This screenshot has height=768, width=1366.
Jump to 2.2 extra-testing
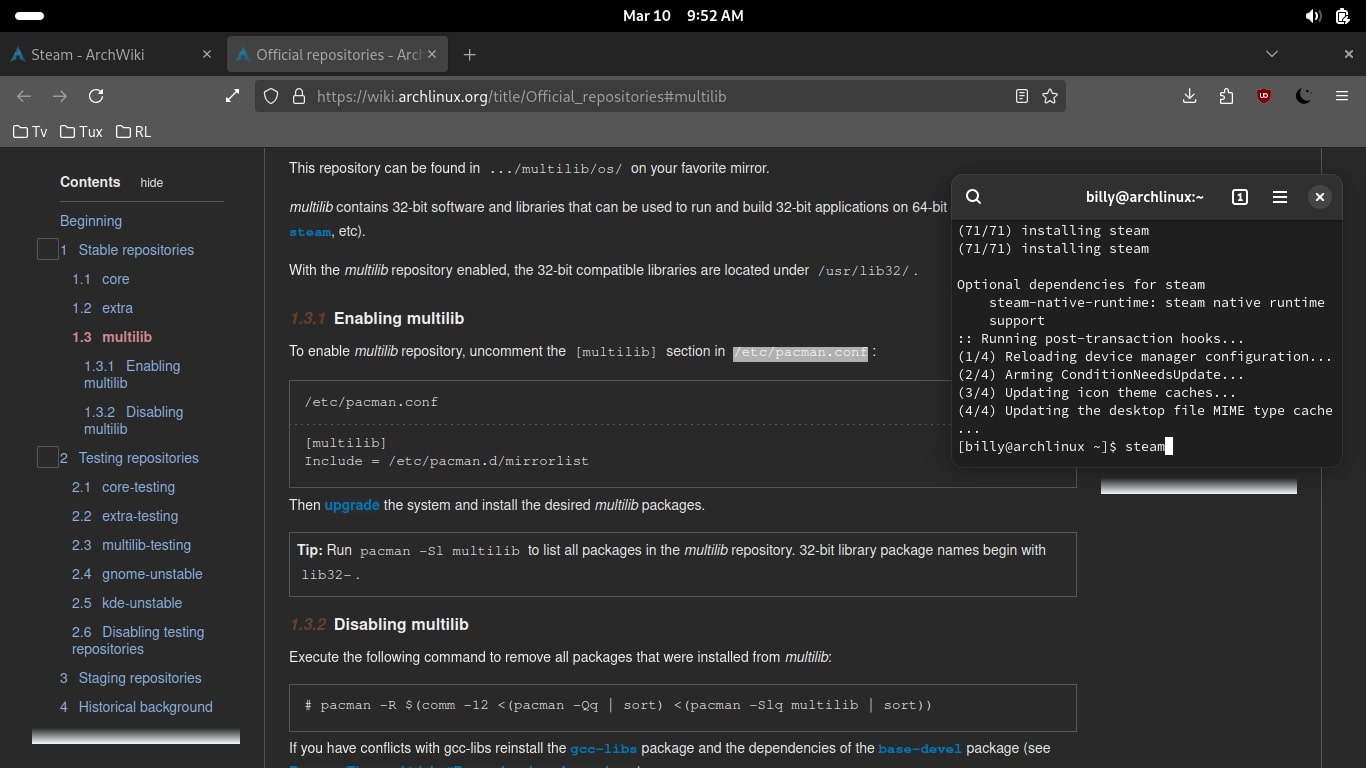pos(125,516)
